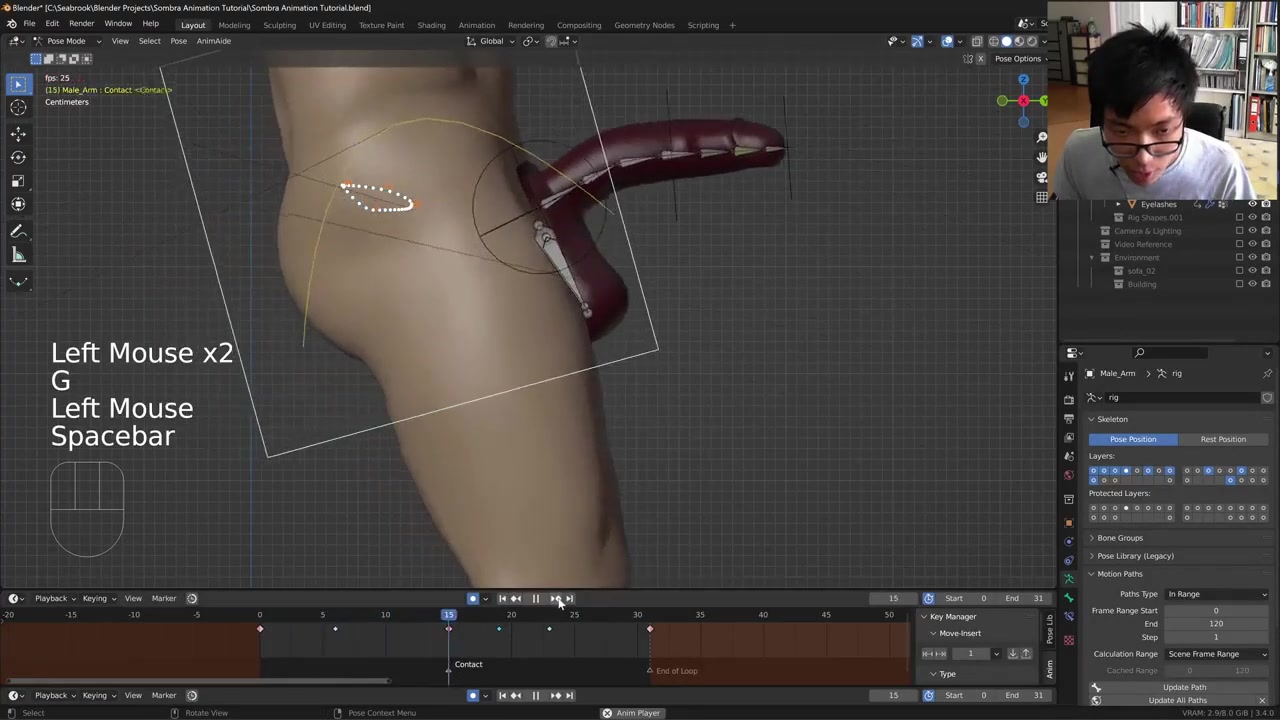The image size is (1280, 720).
Task: Collapse the Skeleton panel
Action: (x=1111, y=419)
